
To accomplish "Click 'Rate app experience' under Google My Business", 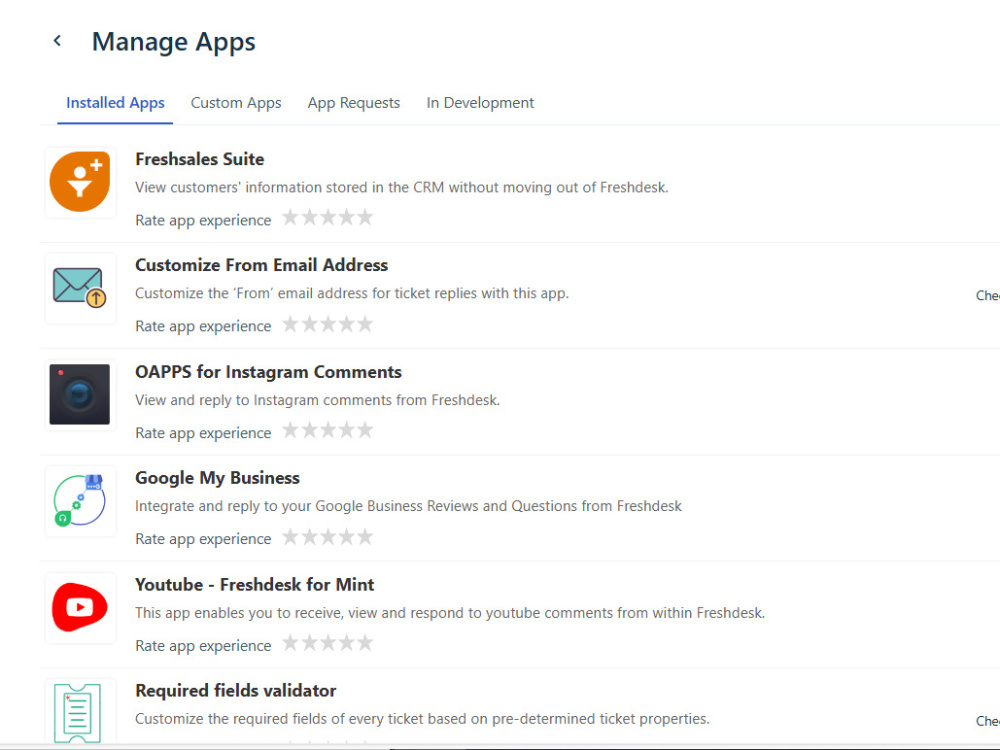I will click(203, 540).
